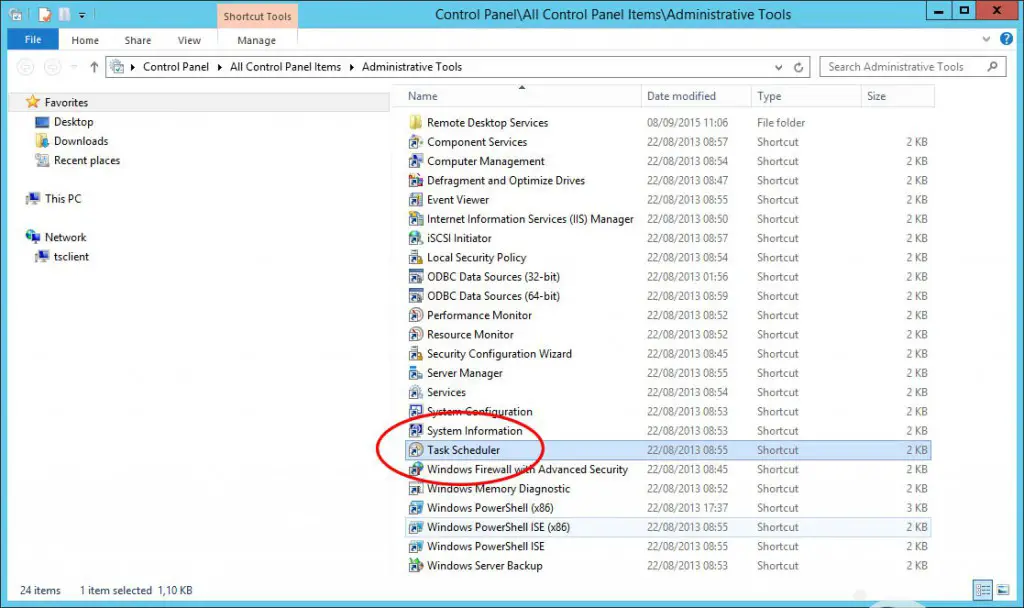Expand the ribbon with the chevron
This screenshot has height=608, width=1024.
point(986,39)
